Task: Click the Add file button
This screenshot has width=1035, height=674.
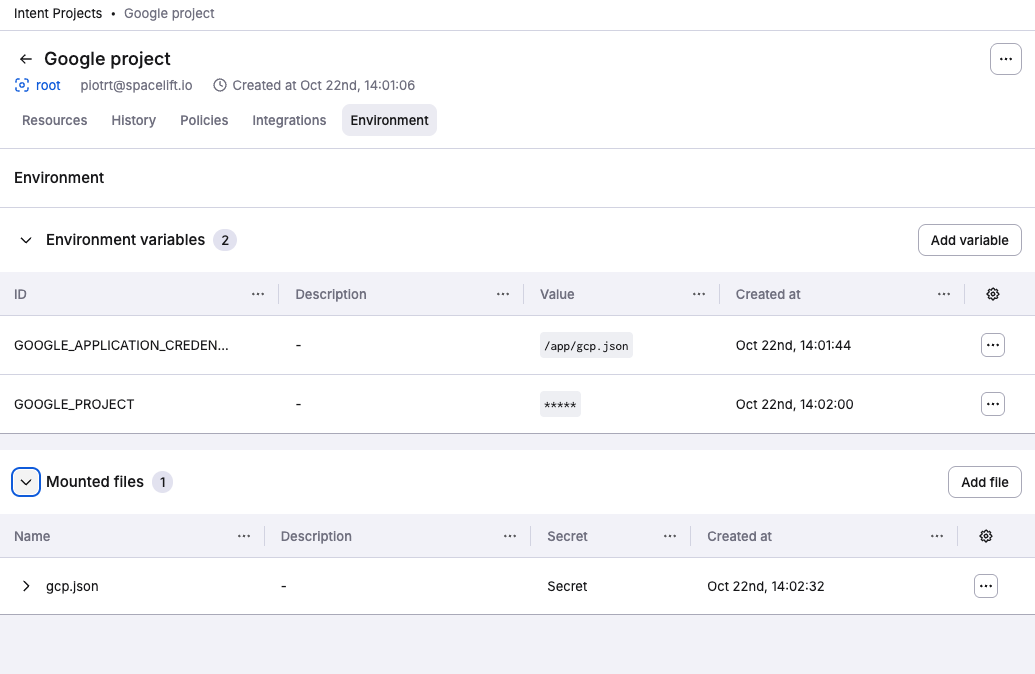Action: [x=984, y=482]
